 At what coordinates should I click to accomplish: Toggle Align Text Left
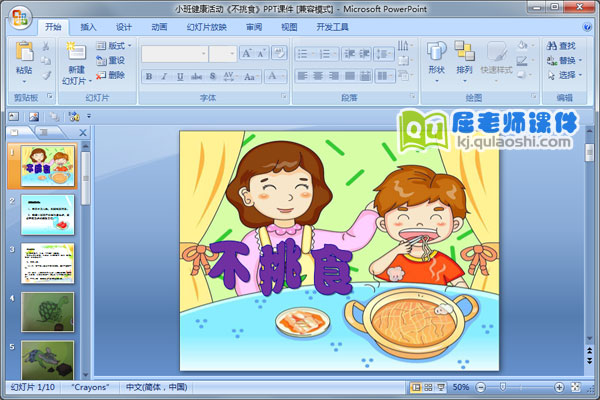(x=303, y=76)
